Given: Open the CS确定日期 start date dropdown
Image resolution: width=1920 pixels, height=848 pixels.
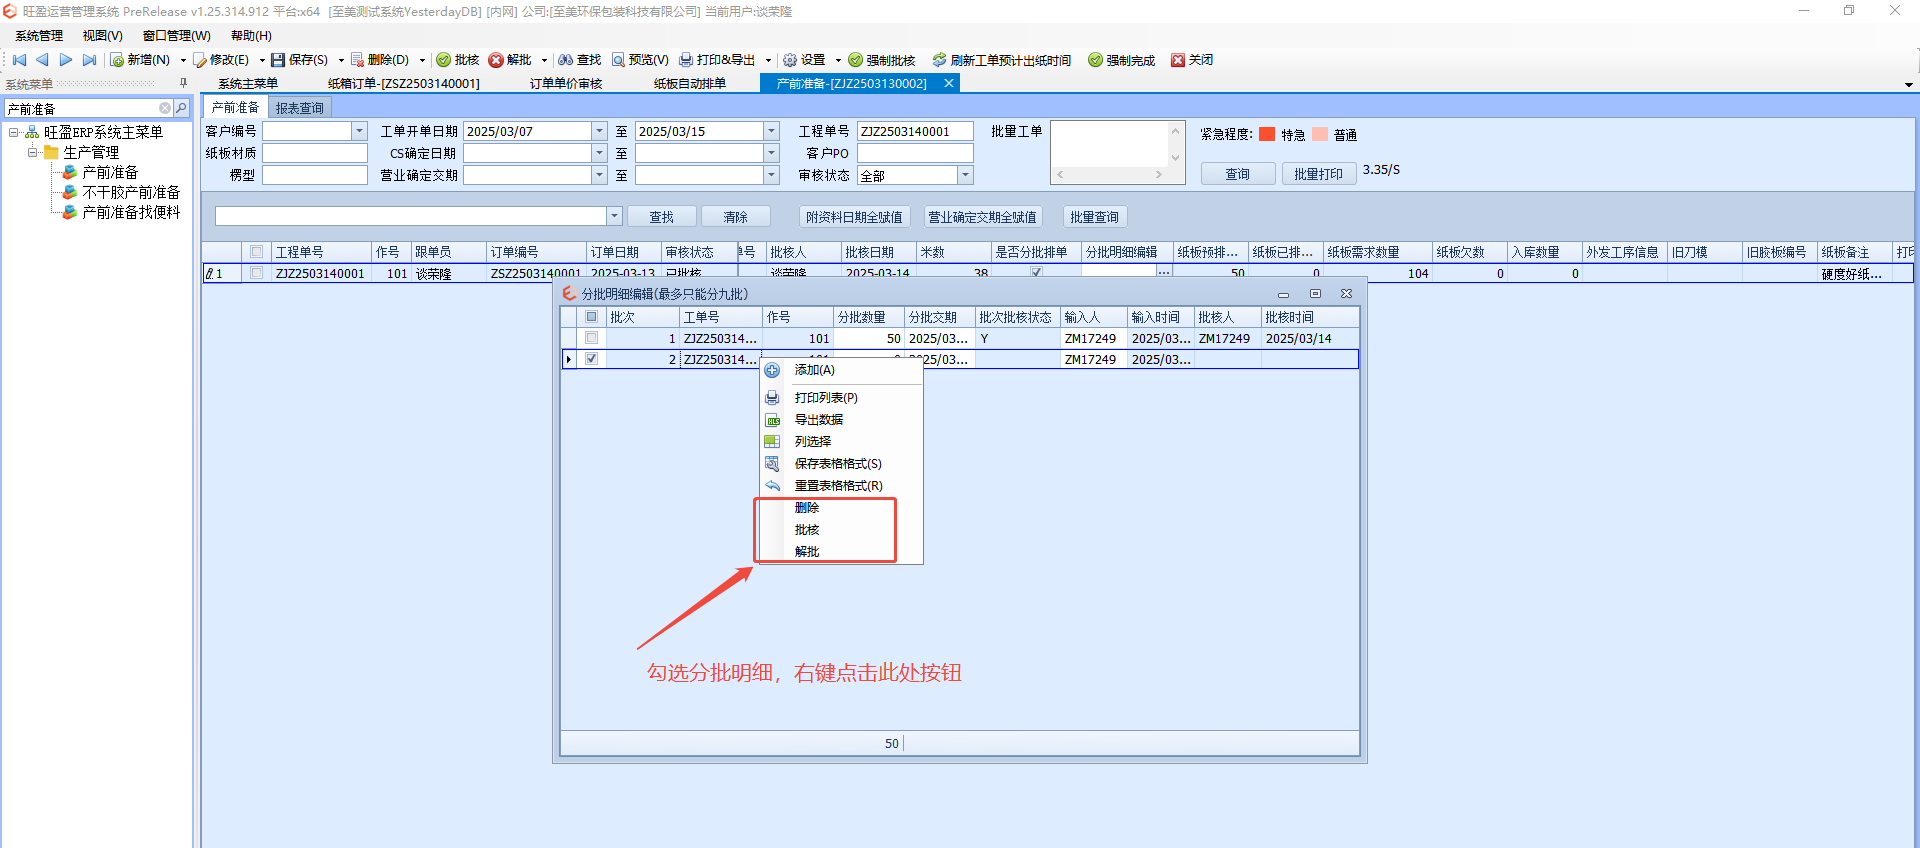Looking at the screenshot, I should point(599,153).
